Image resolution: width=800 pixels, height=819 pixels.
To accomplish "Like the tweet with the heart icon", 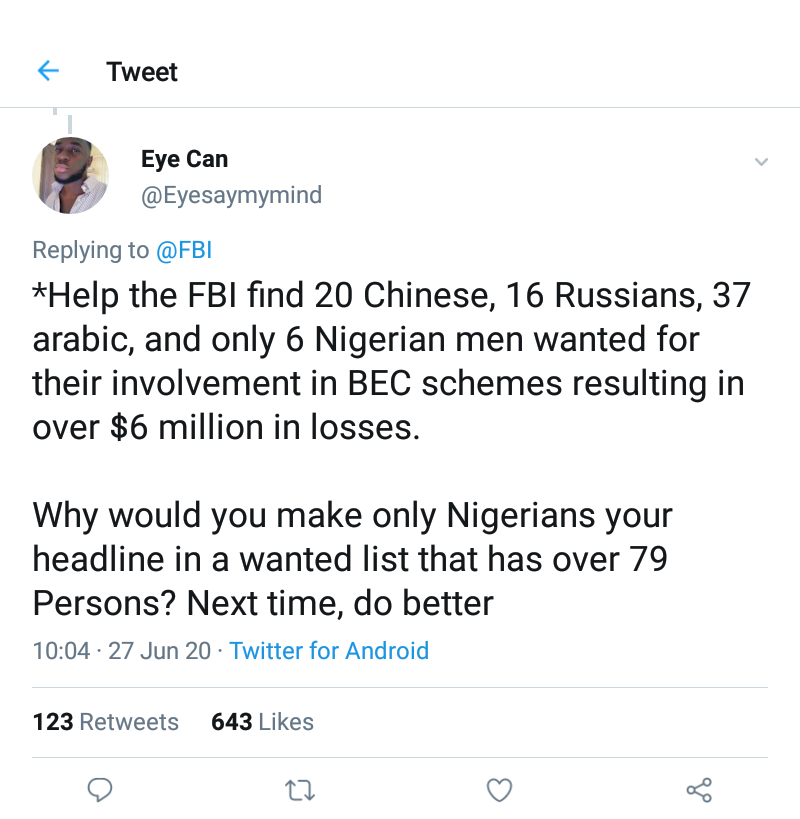I will pos(499,791).
